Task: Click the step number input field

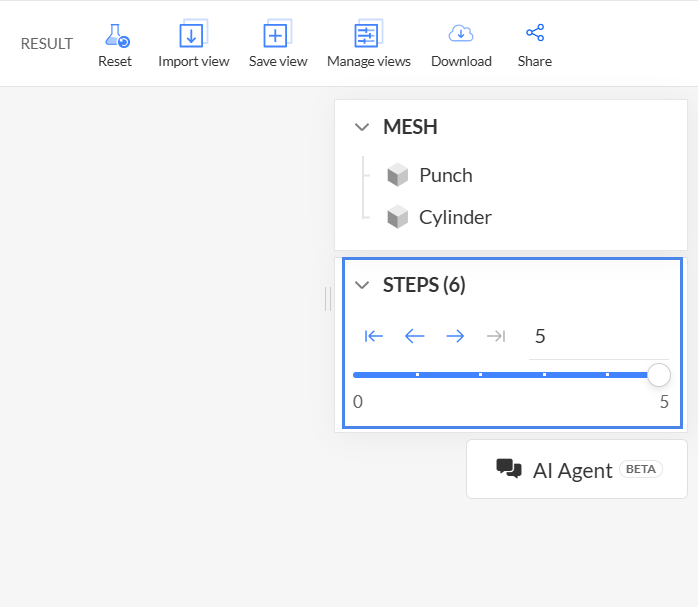Action: (599, 336)
